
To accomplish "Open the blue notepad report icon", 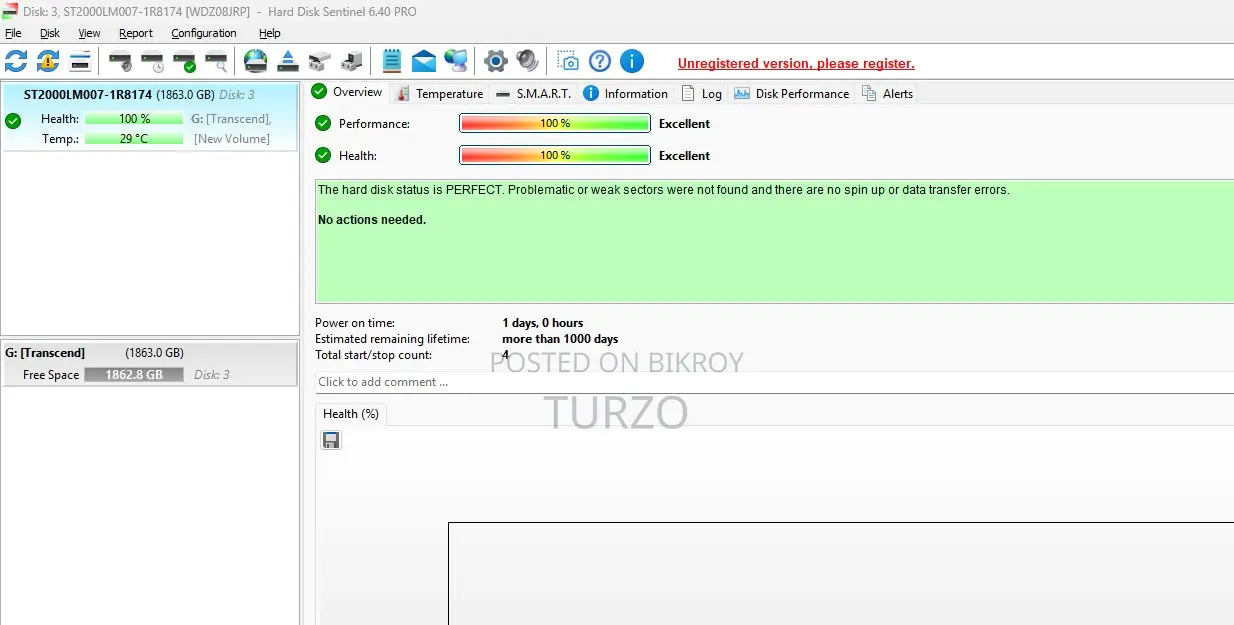I will coord(392,61).
